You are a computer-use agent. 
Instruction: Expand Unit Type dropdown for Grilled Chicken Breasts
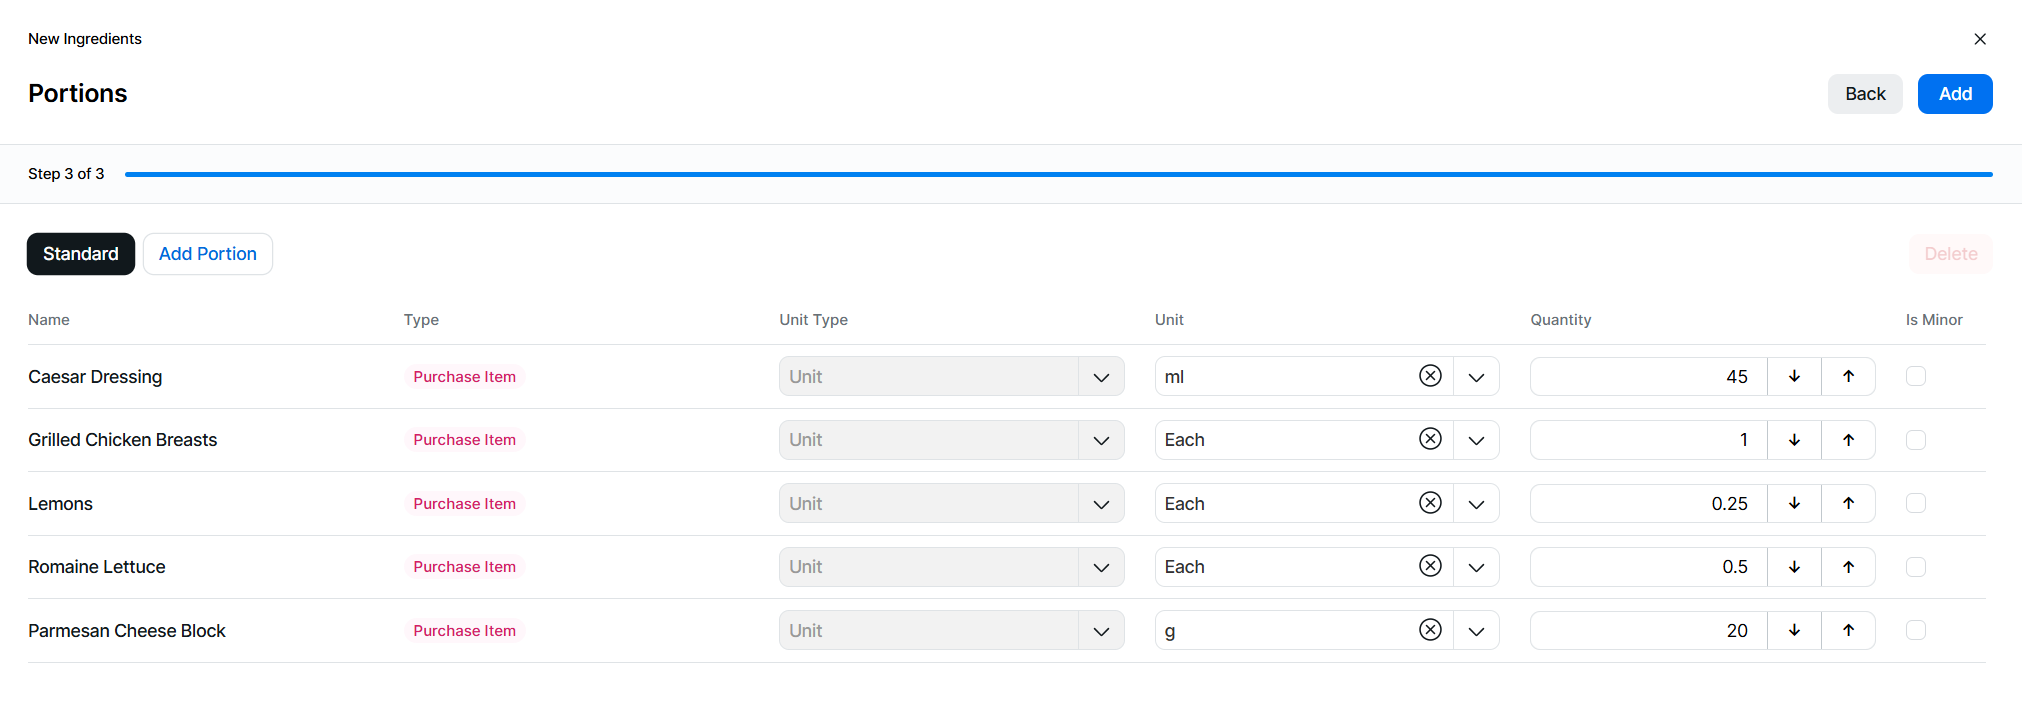[x=1101, y=440]
